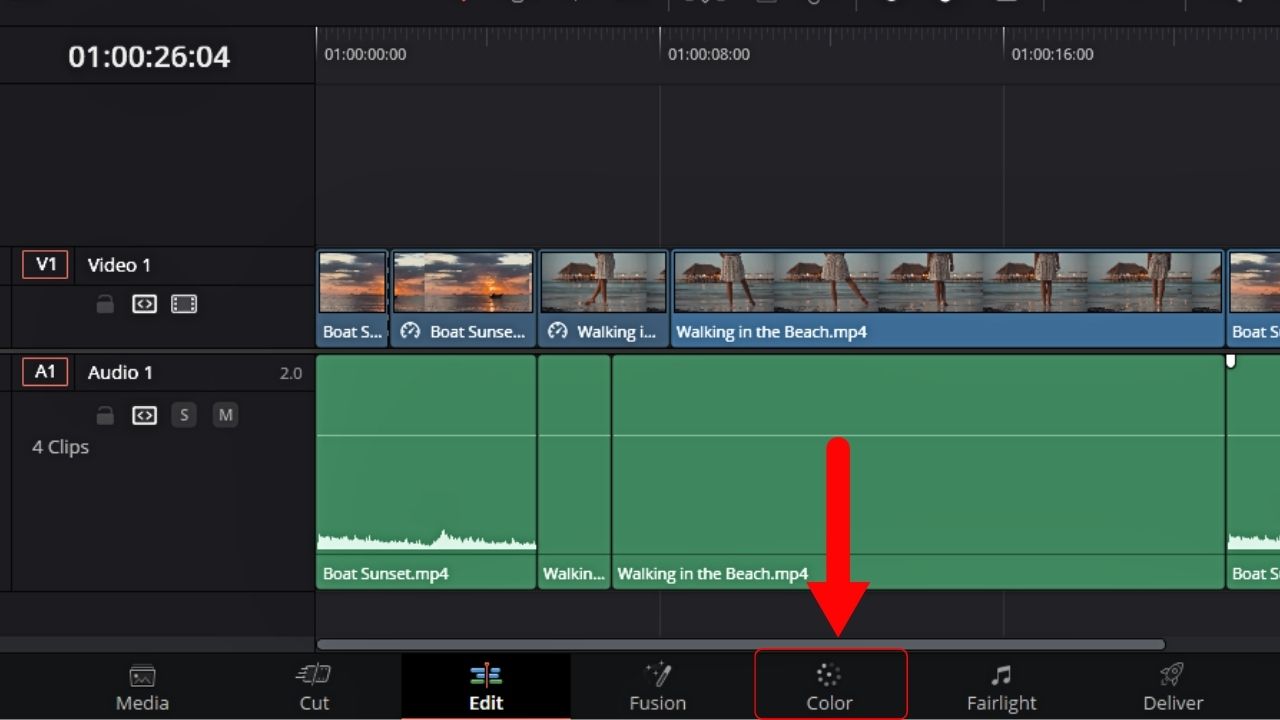Image resolution: width=1280 pixels, height=720 pixels.
Task: Click the A1 track destination button
Action: [44, 372]
